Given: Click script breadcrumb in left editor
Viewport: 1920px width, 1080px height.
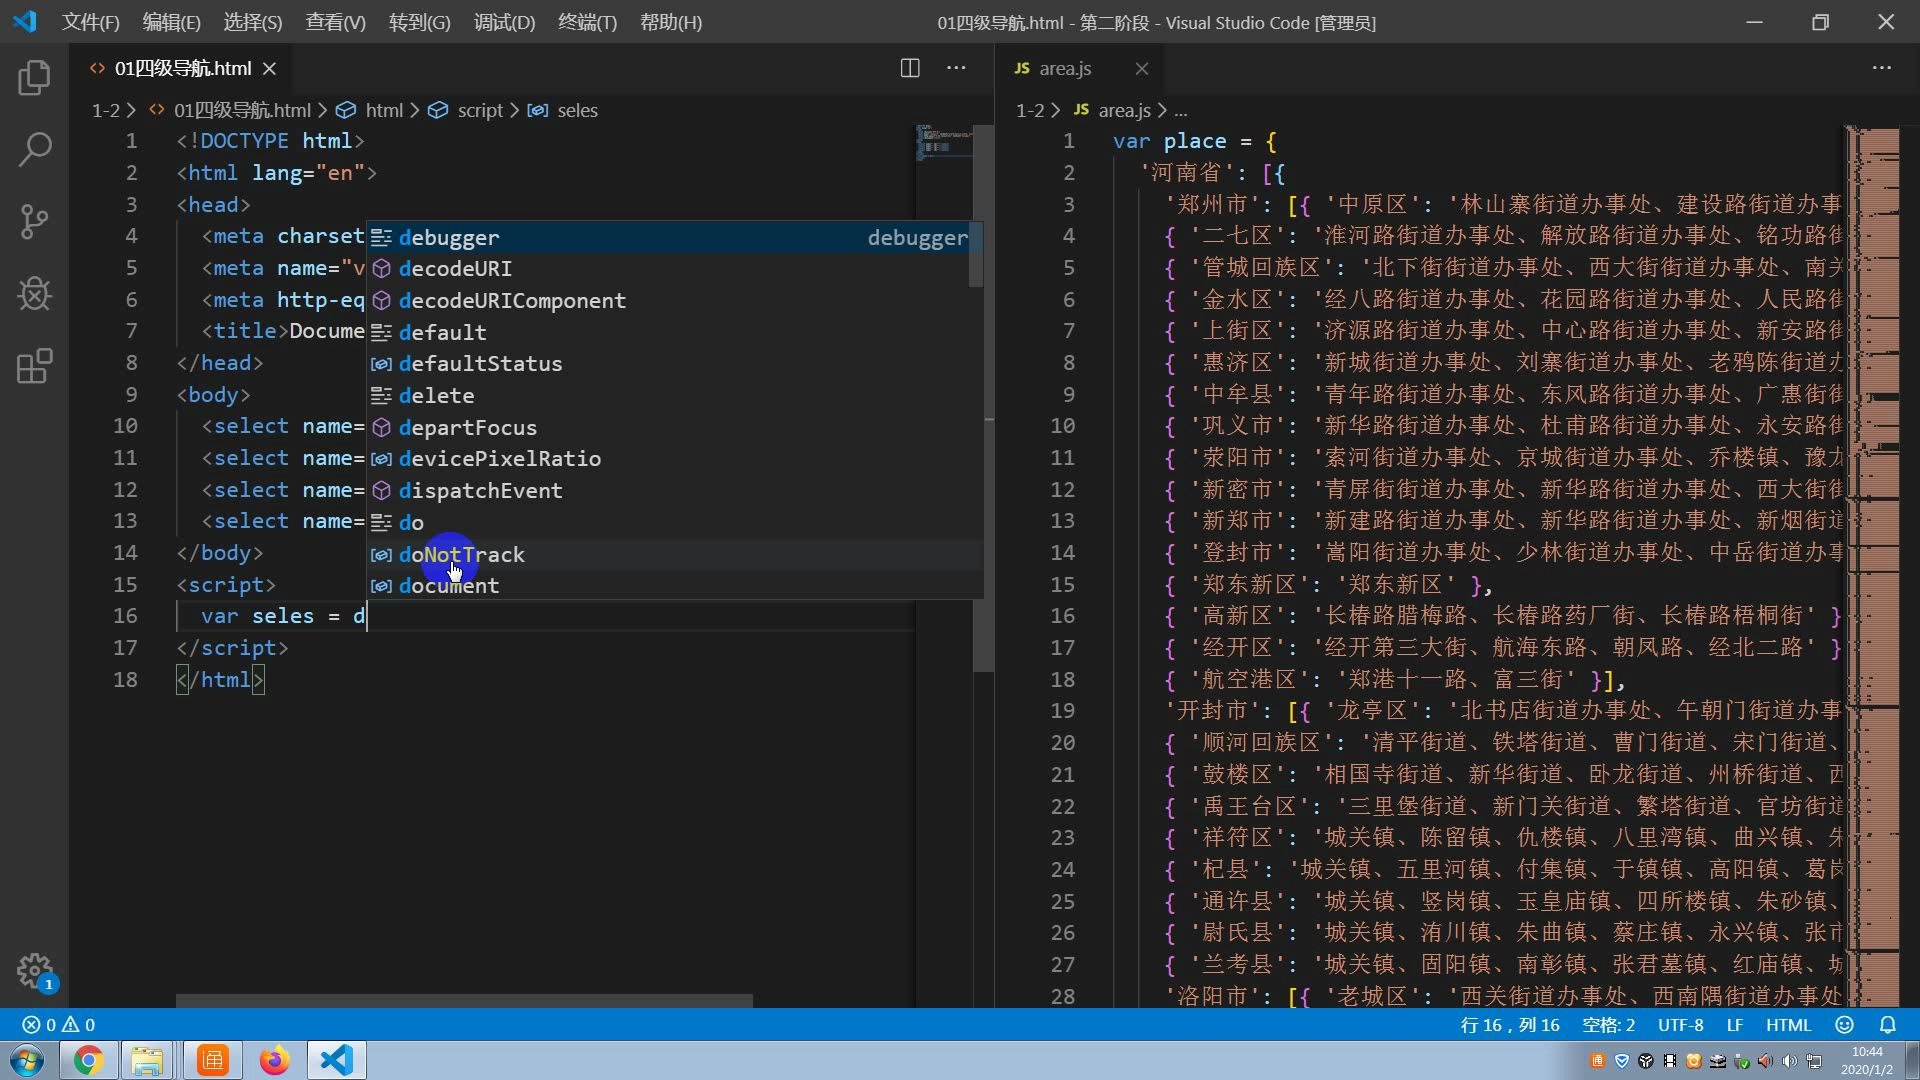Looking at the screenshot, I should tap(466, 110).
